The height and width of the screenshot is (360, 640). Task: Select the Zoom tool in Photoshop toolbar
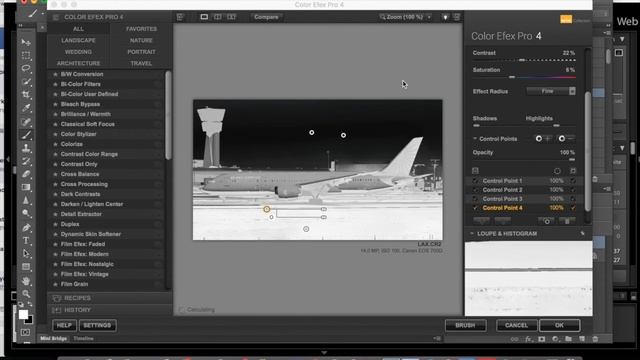coord(26,293)
